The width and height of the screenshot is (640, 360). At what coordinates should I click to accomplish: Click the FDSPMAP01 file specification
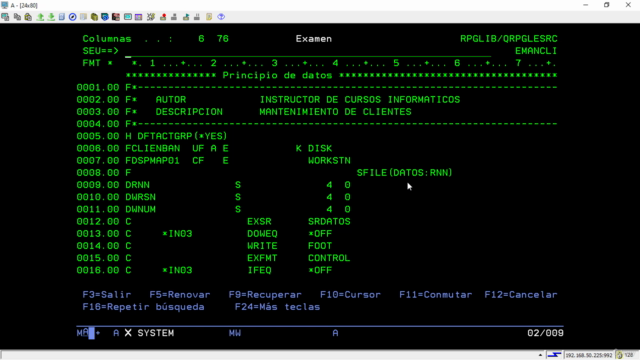153,161
